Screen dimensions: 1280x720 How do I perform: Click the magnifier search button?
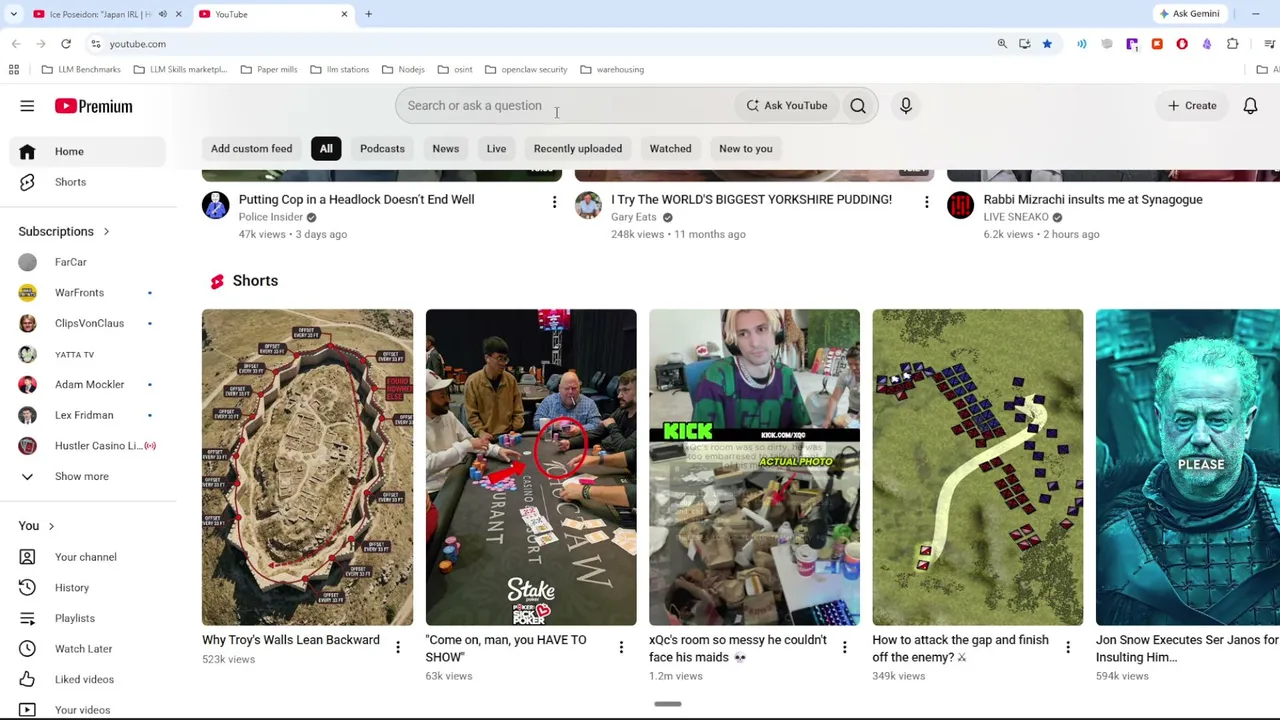tap(858, 106)
